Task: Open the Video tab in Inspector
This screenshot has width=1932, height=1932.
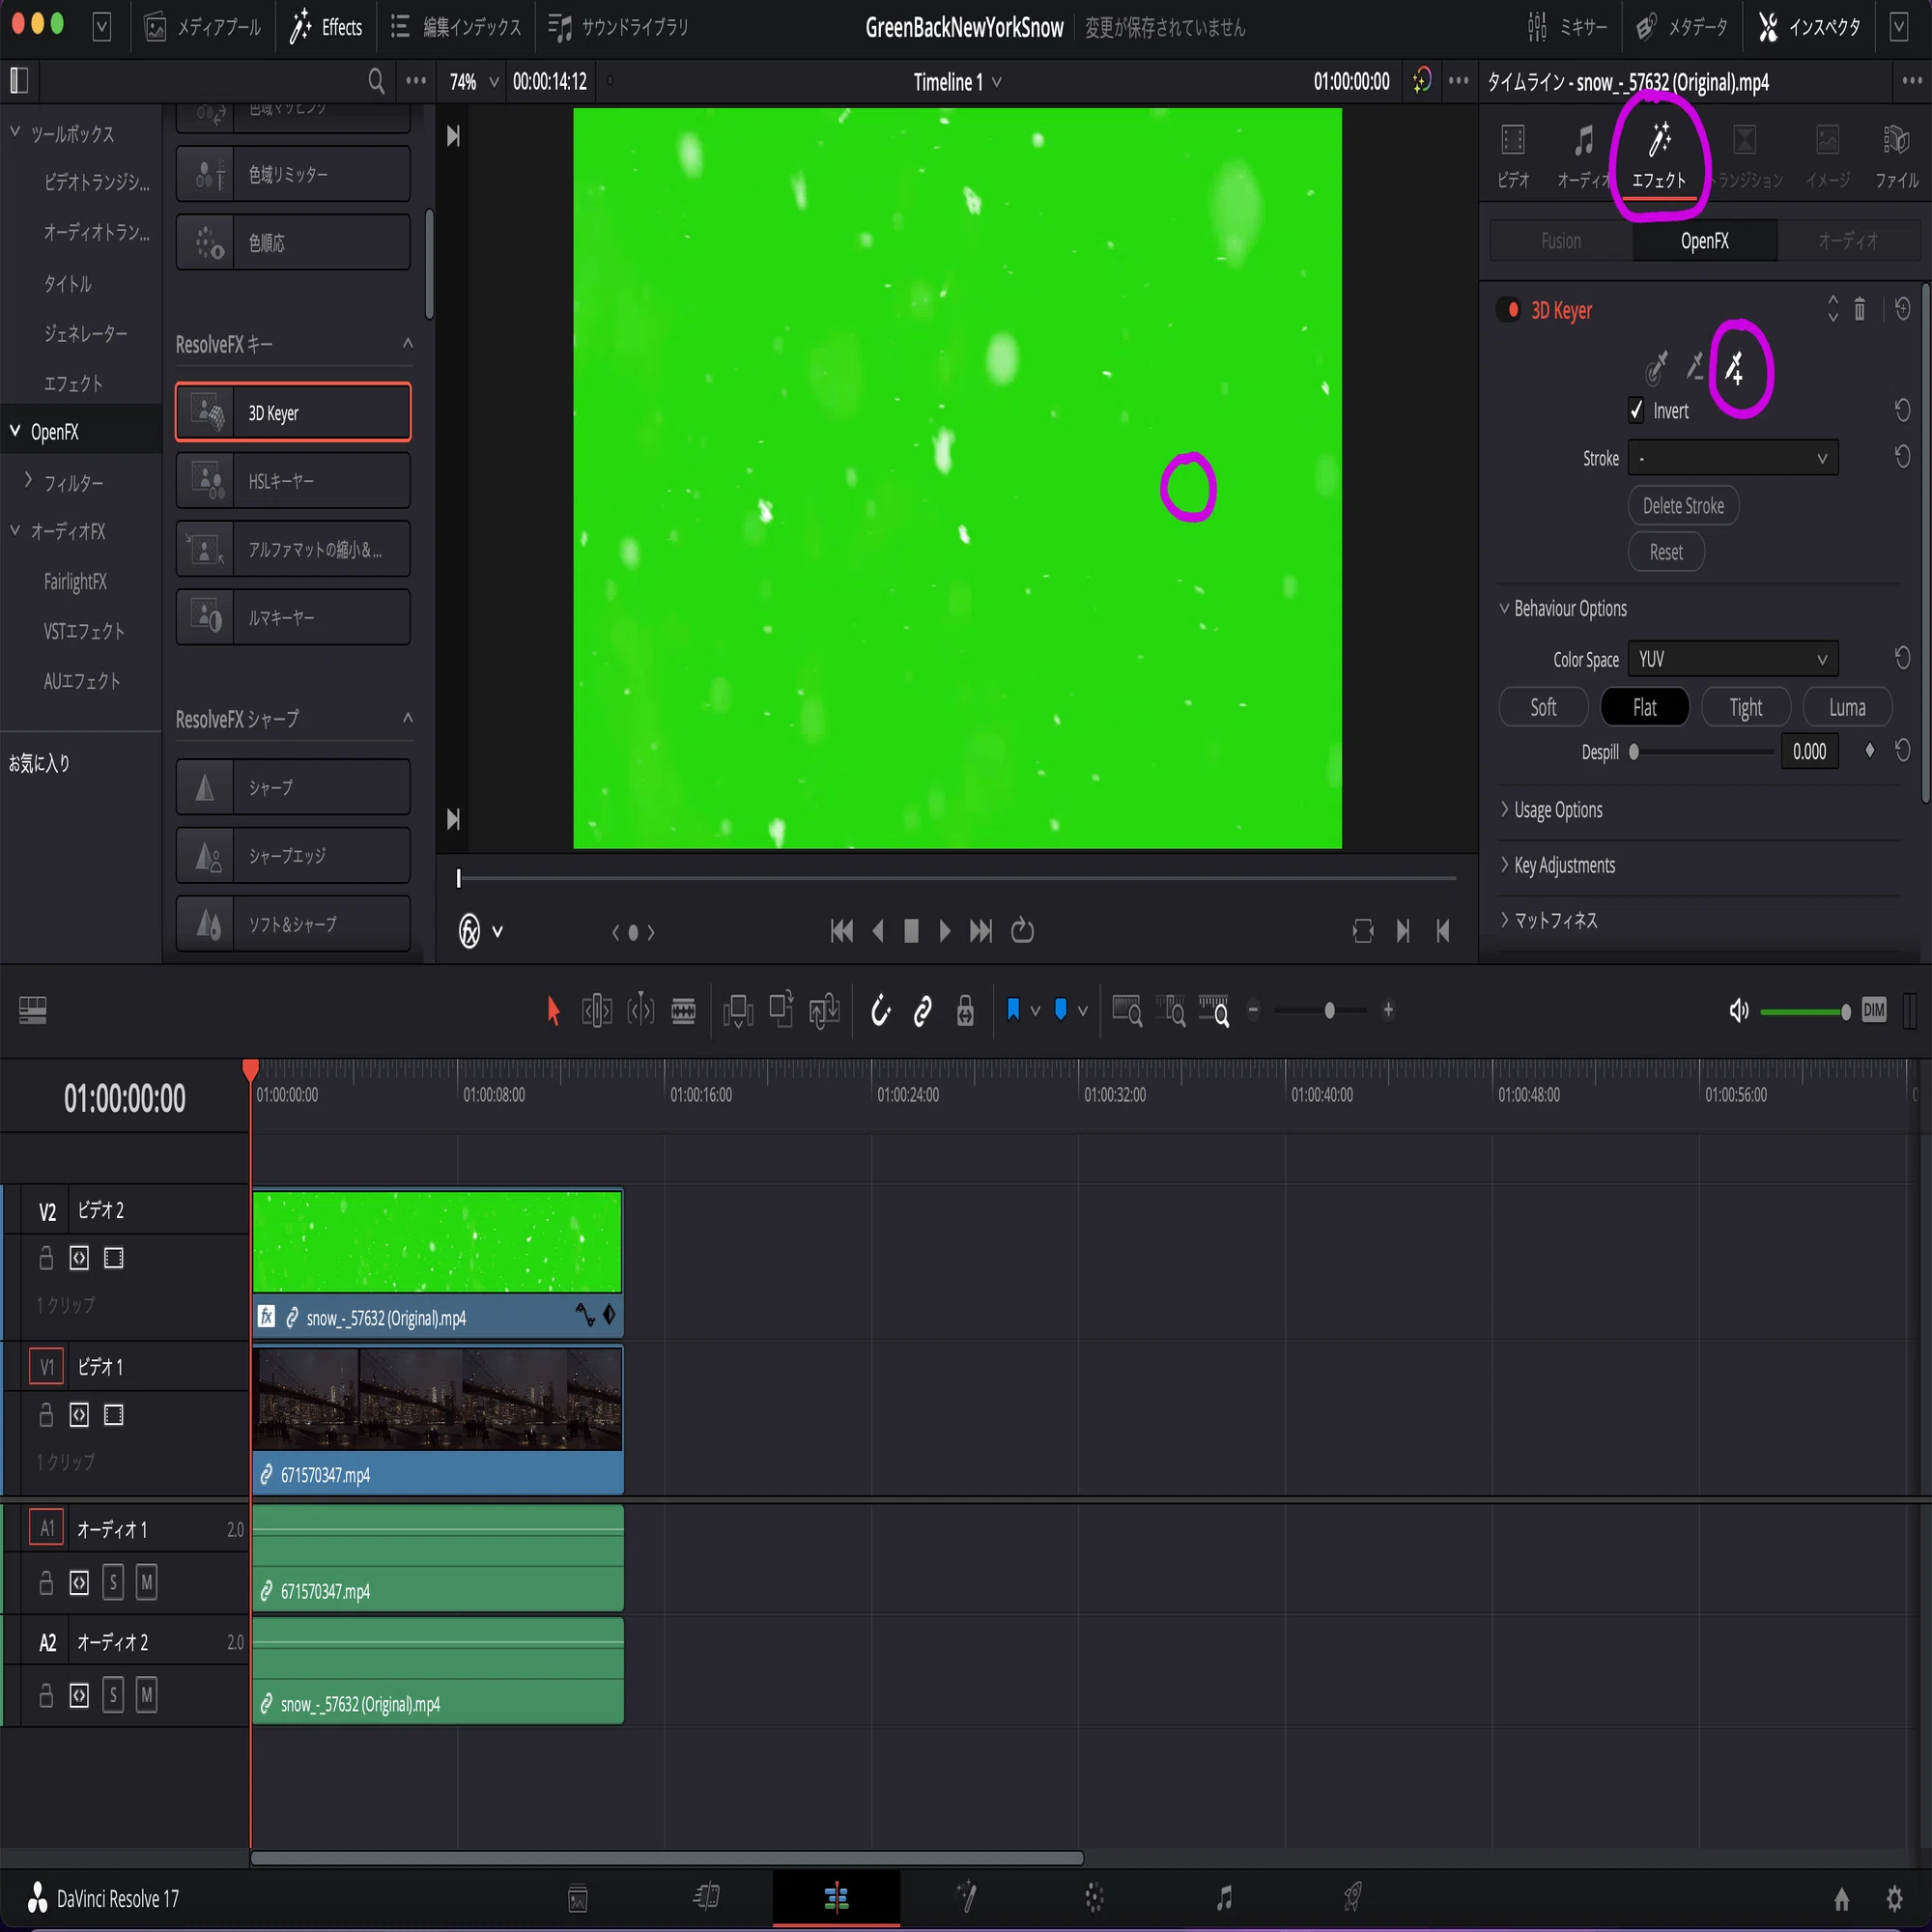Action: pyautogui.click(x=1513, y=156)
